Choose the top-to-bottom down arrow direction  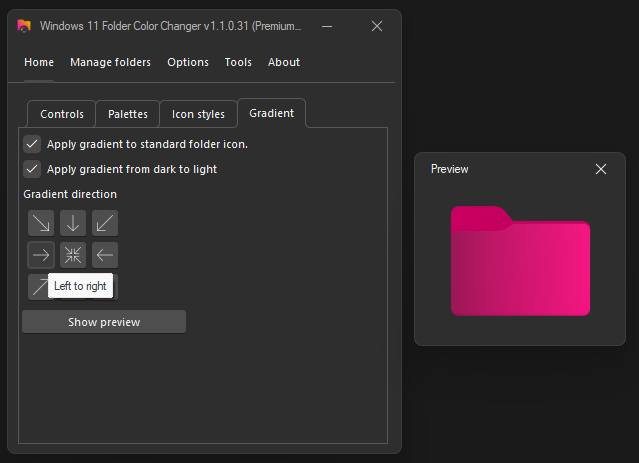pyautogui.click(x=73, y=223)
